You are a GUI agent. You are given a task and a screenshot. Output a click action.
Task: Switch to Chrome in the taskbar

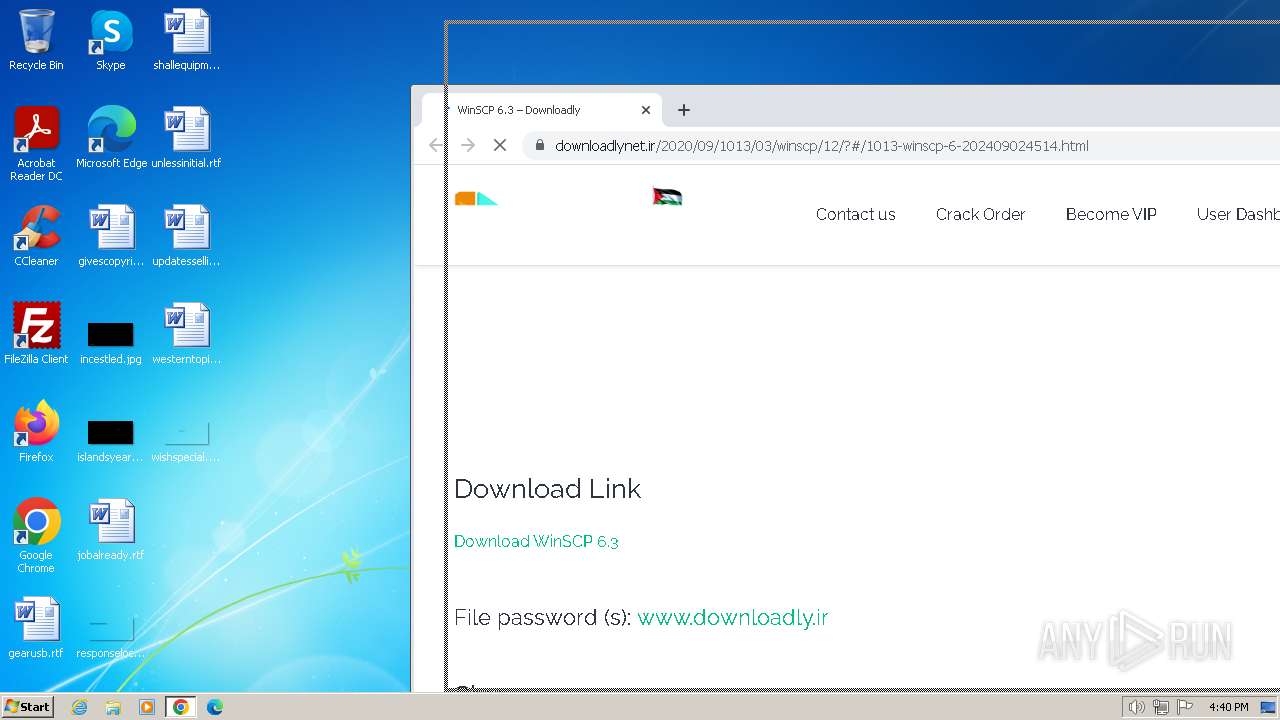pyautogui.click(x=181, y=707)
